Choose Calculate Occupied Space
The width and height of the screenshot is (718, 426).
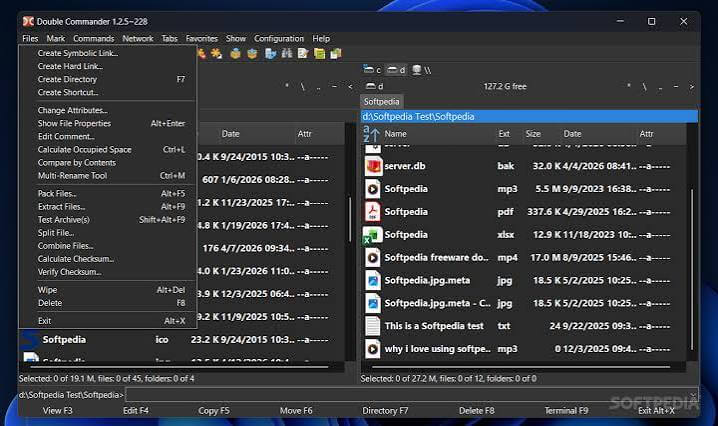click(108, 149)
